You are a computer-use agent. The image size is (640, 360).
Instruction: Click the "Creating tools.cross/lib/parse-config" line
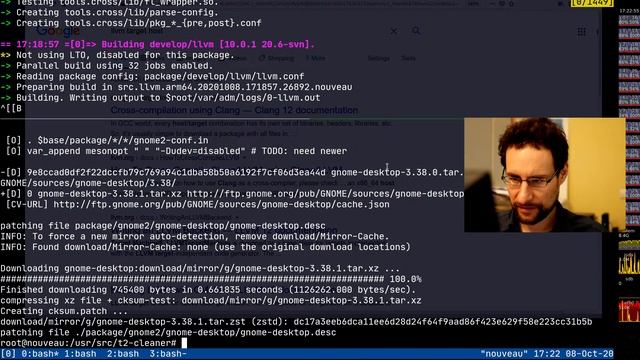coord(109,12)
